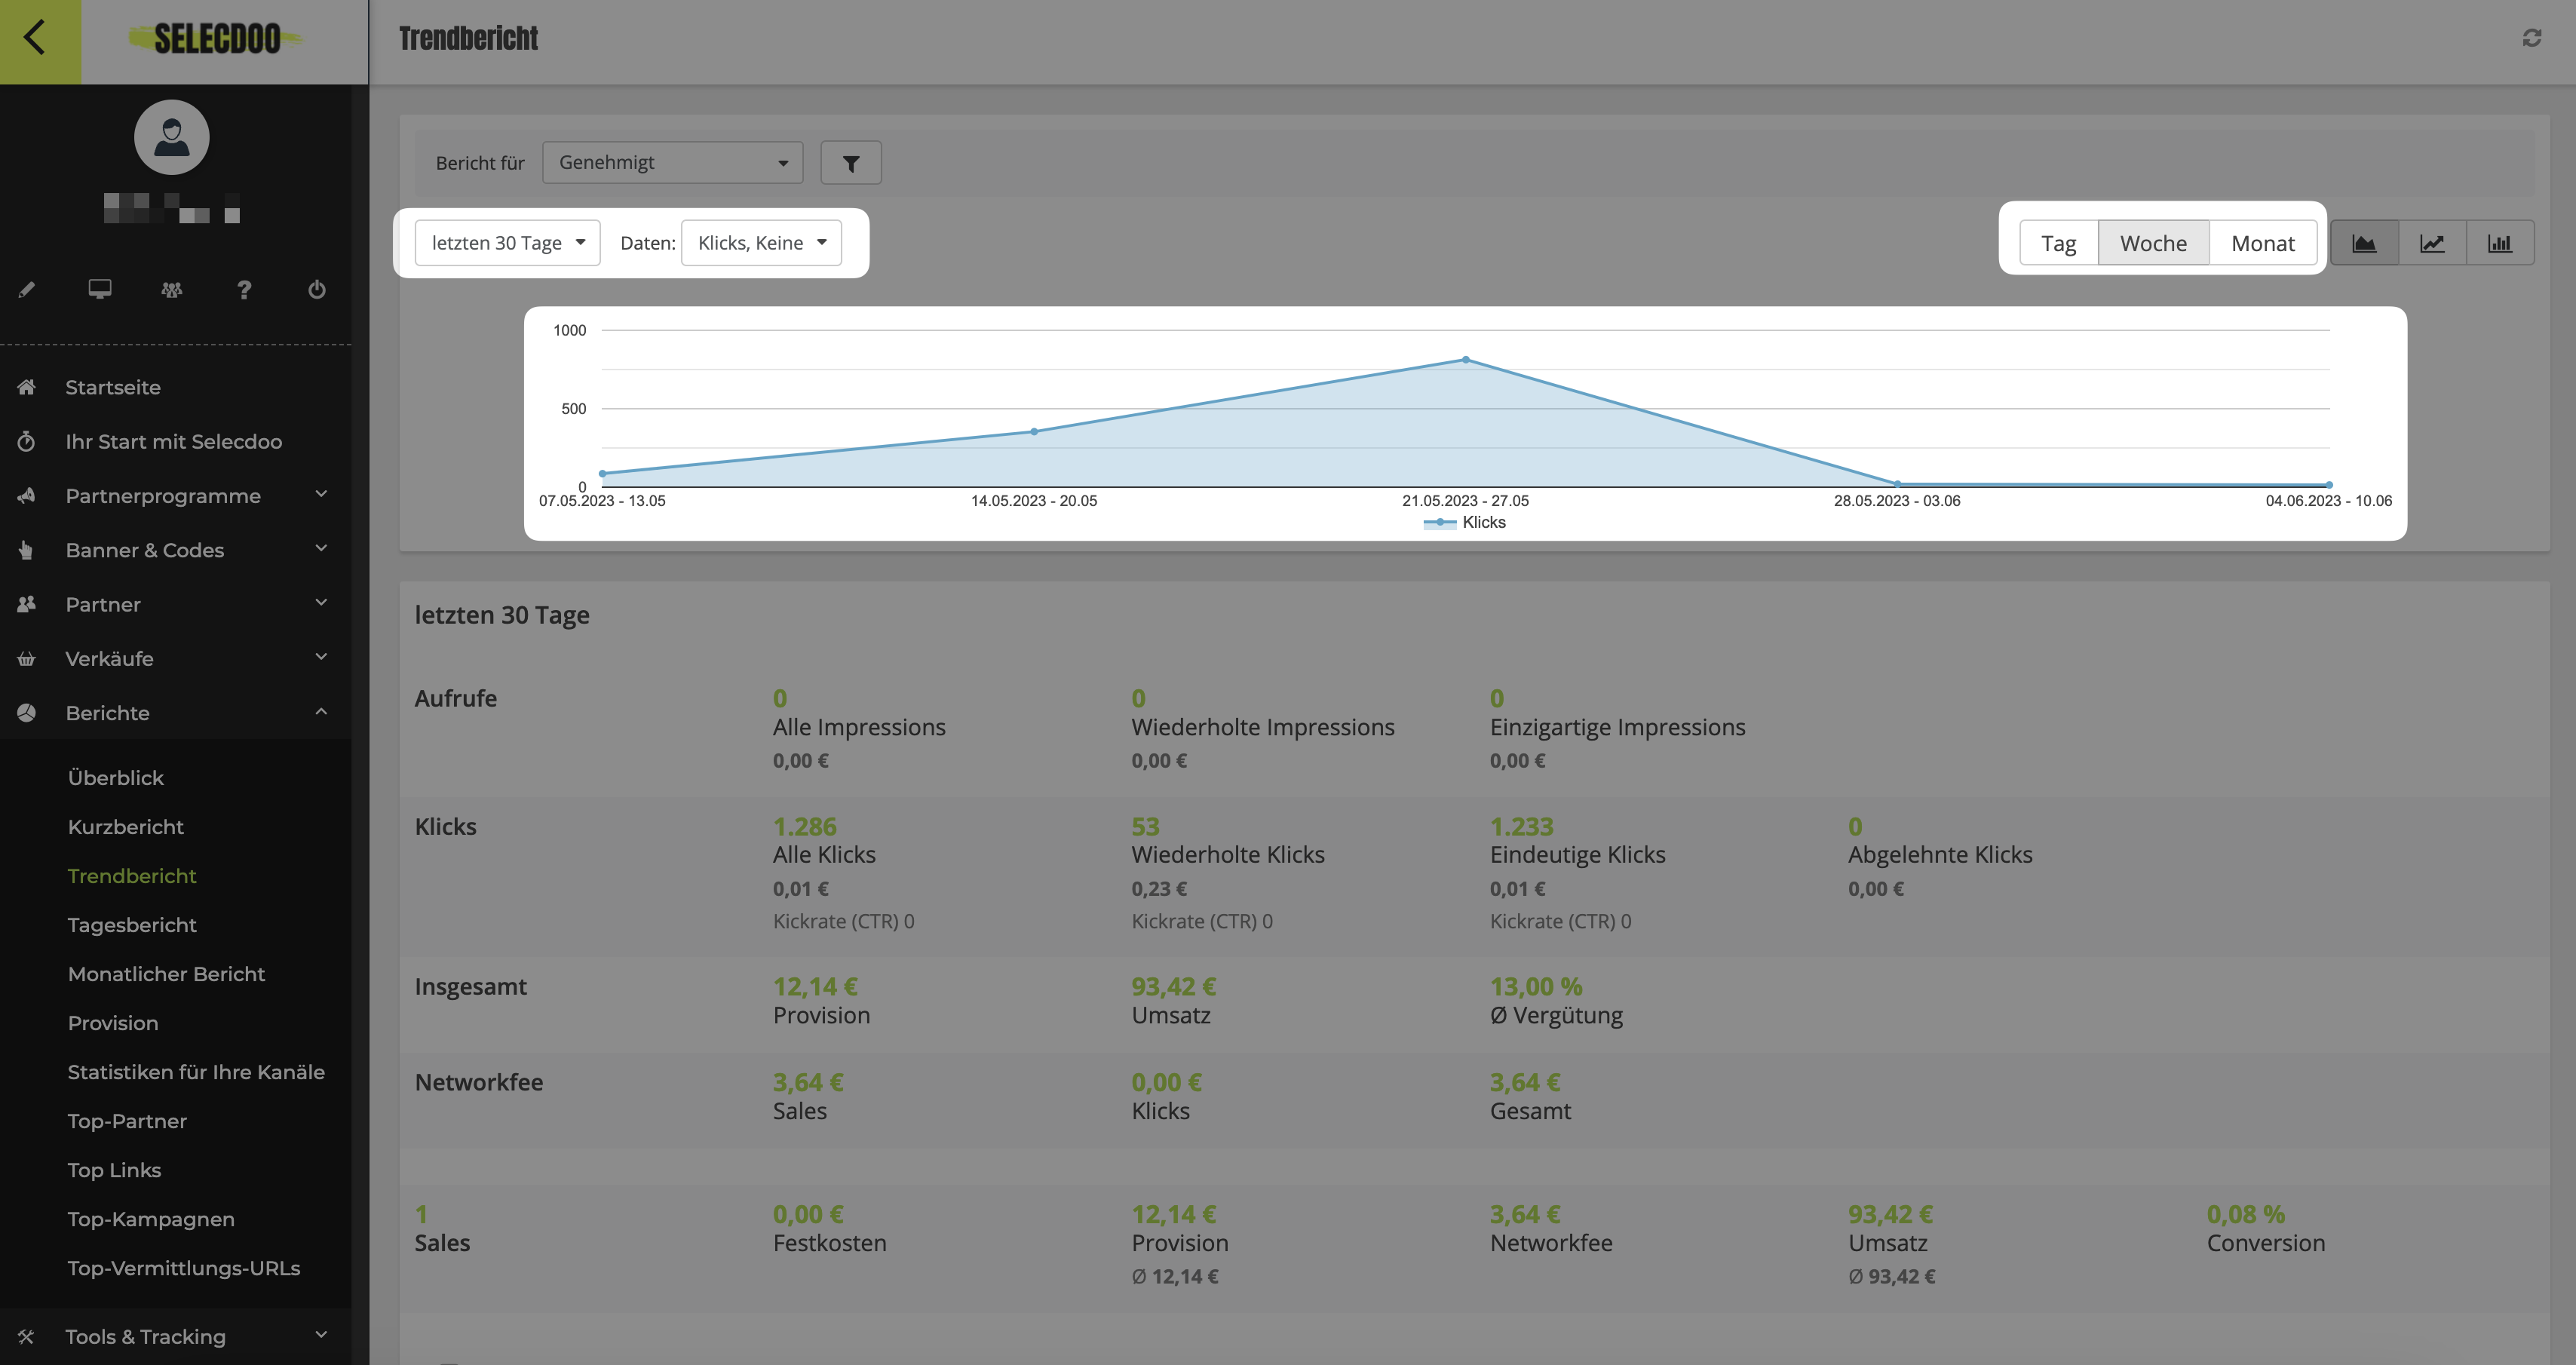2576x1365 pixels.
Task: Click the group users icon in sidebar
Action: point(172,289)
